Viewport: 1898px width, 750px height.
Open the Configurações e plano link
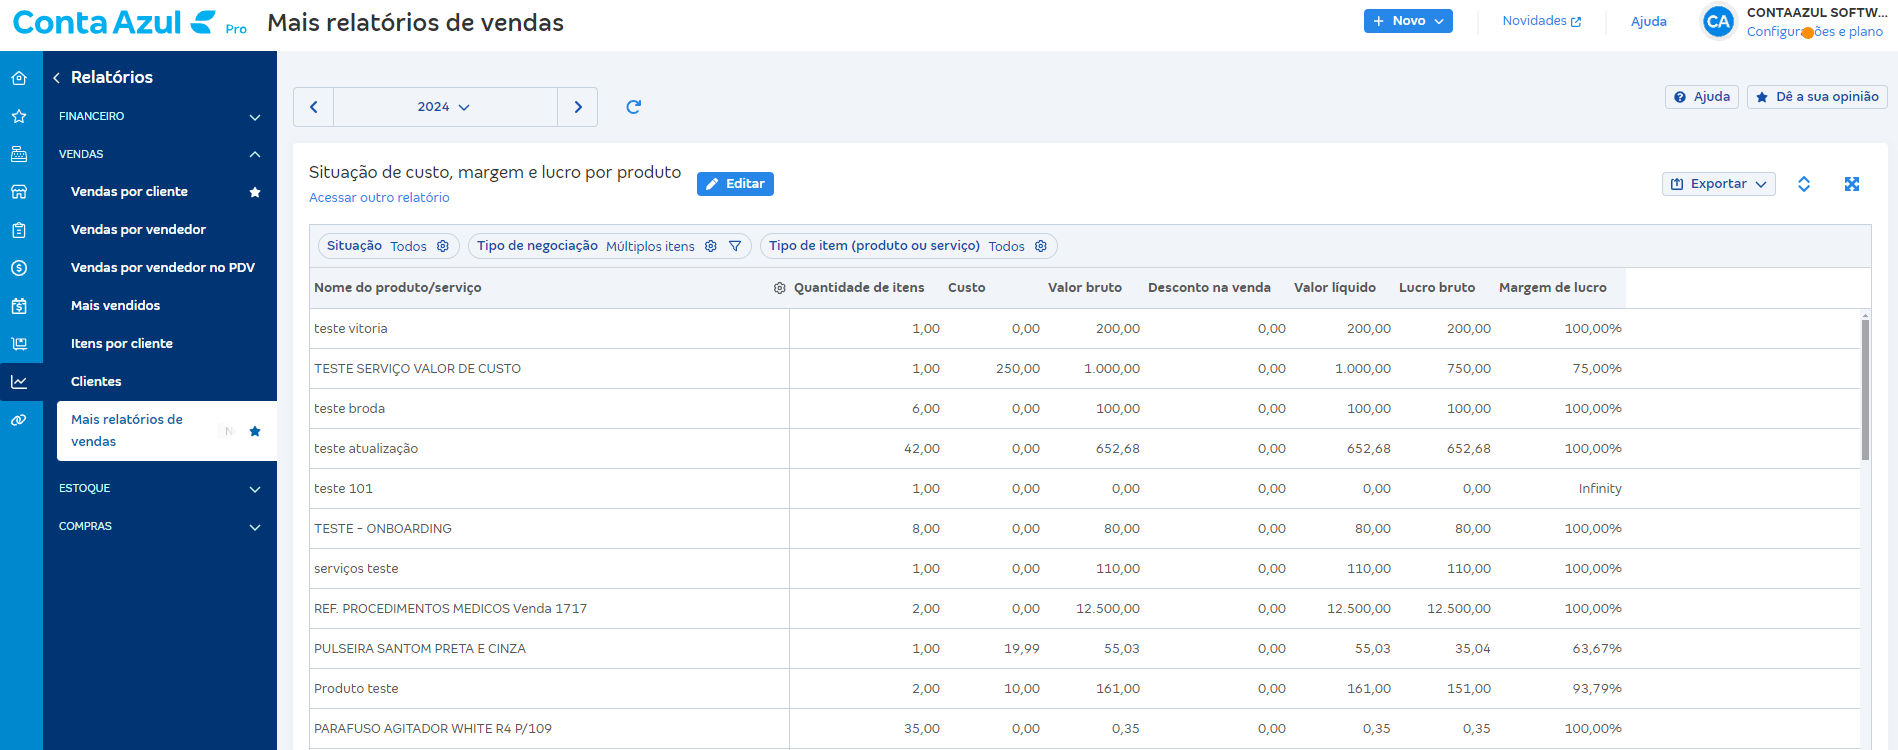[x=1815, y=32]
